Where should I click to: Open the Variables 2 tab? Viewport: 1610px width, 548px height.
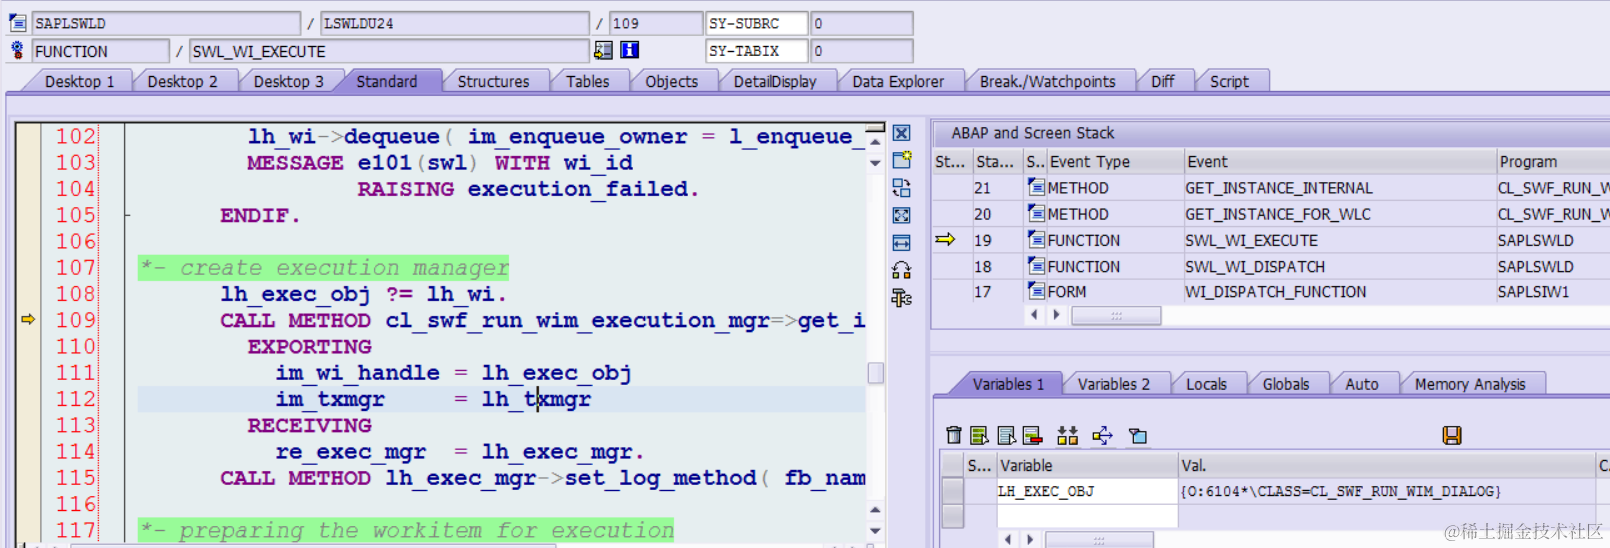[x=1113, y=384]
